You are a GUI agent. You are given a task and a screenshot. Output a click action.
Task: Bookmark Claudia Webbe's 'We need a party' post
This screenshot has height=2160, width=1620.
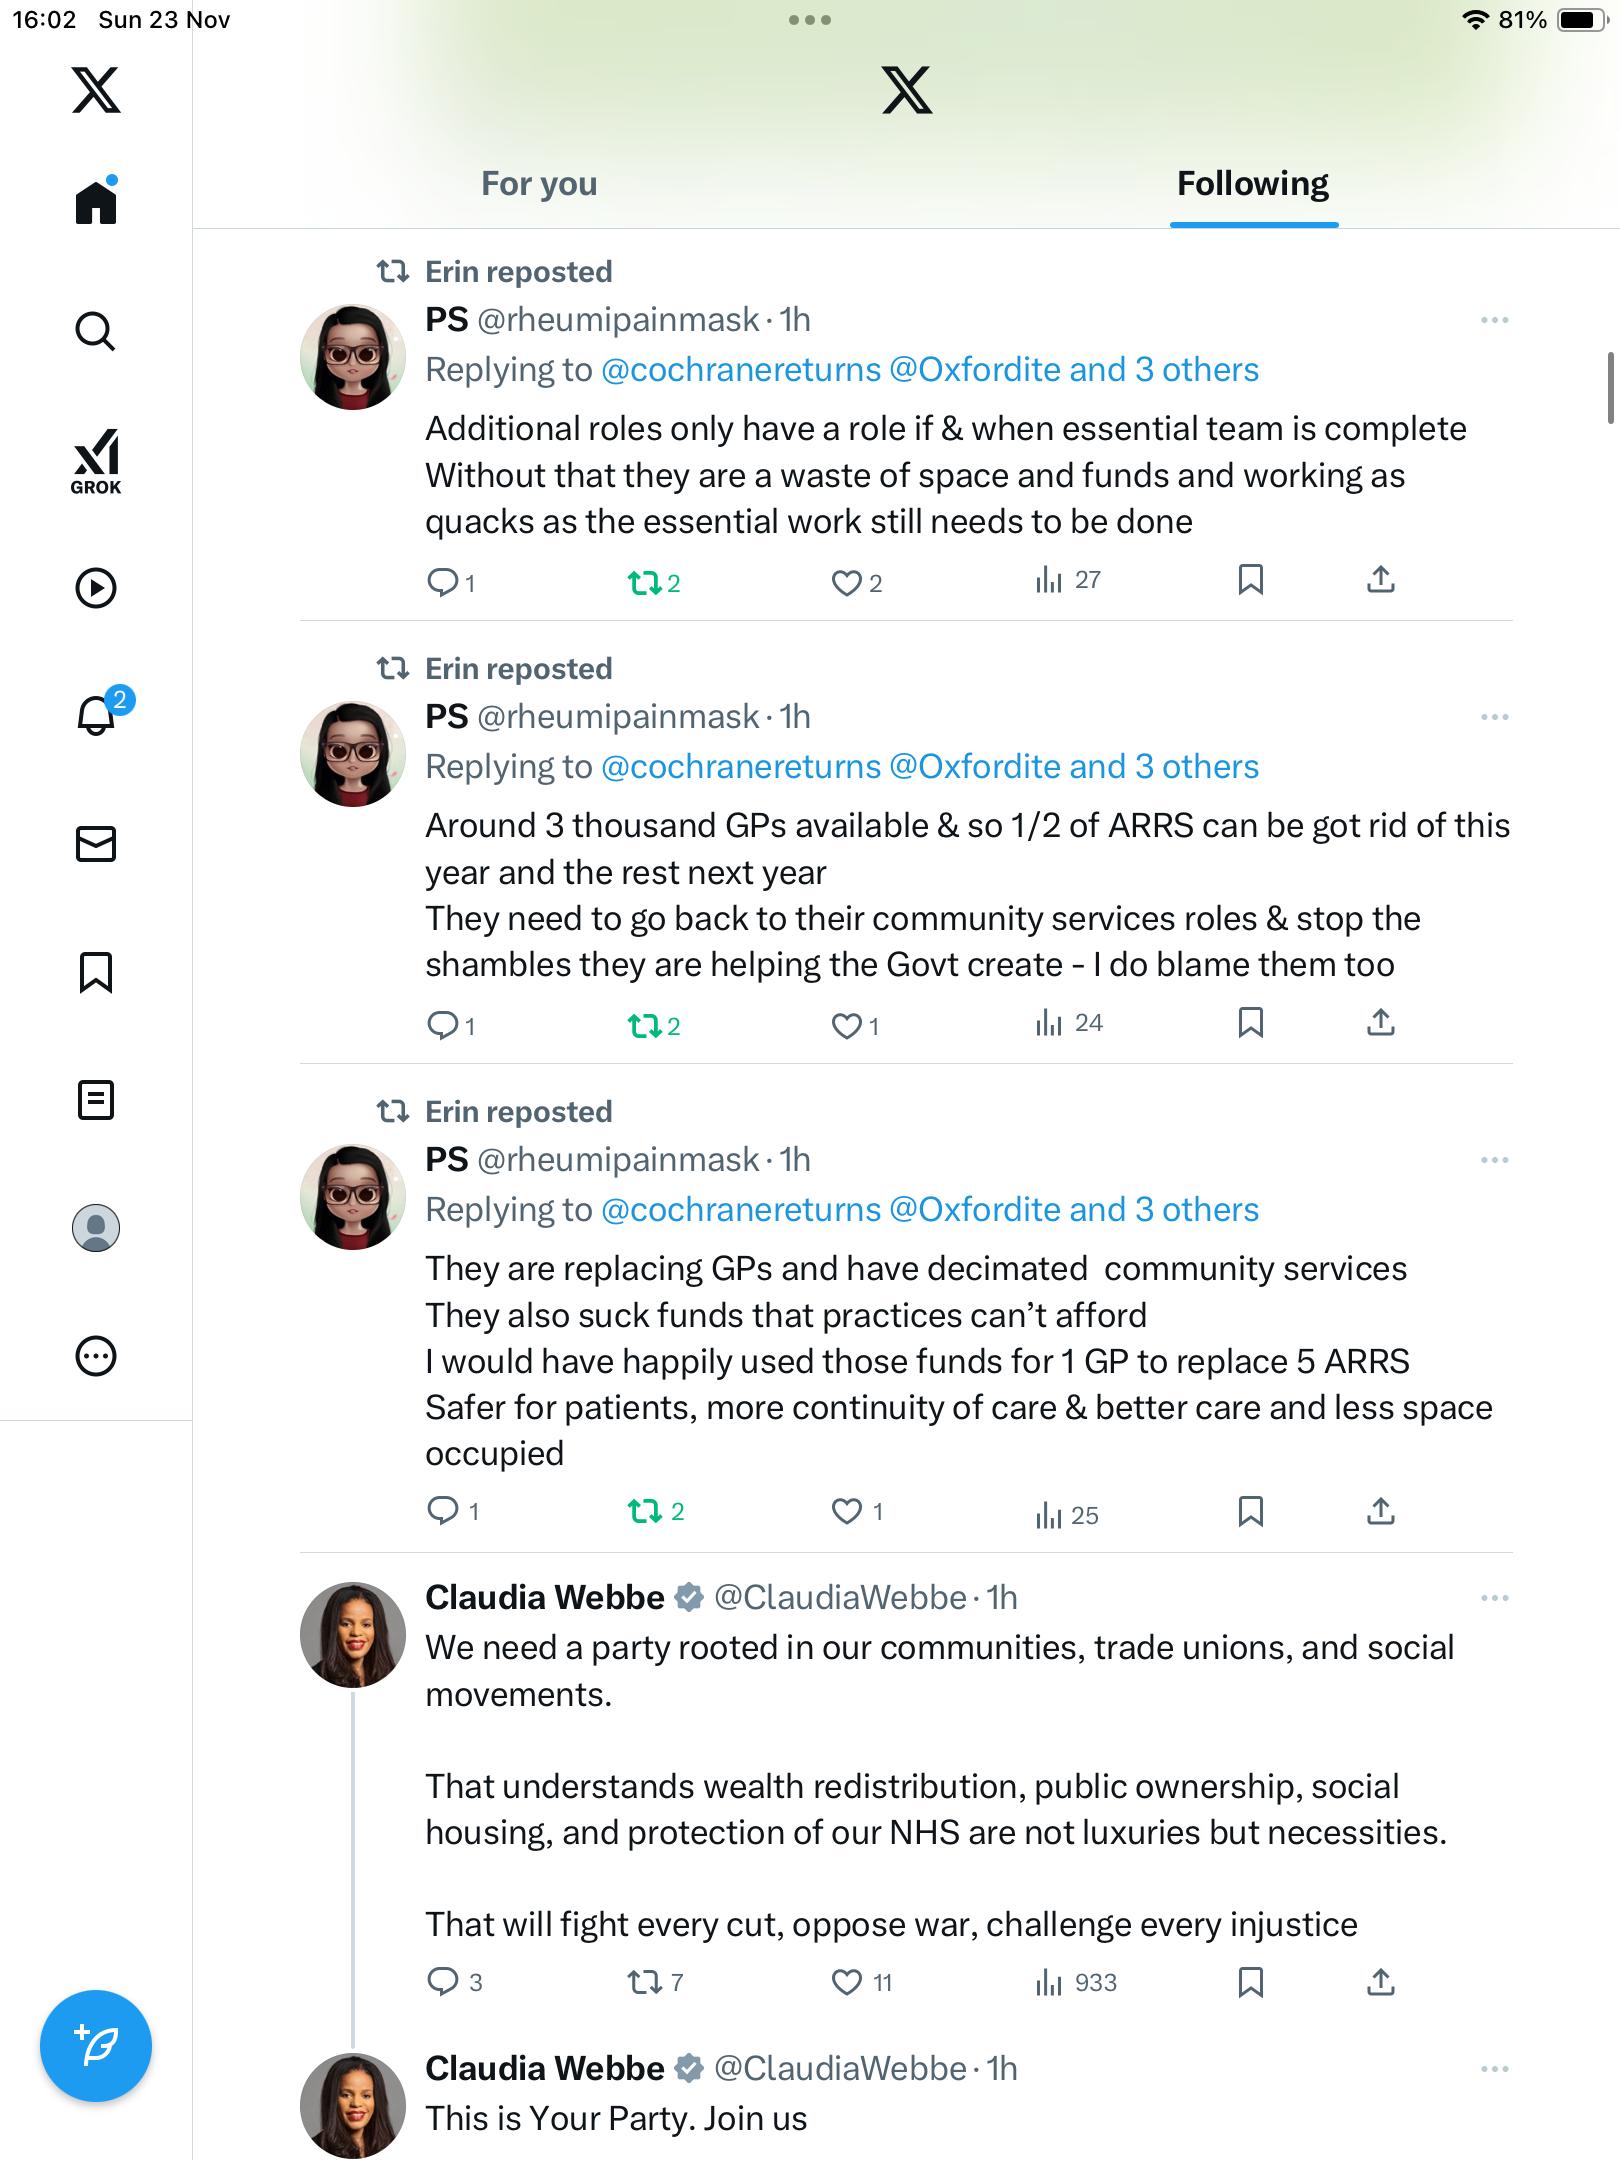pyautogui.click(x=1250, y=1982)
